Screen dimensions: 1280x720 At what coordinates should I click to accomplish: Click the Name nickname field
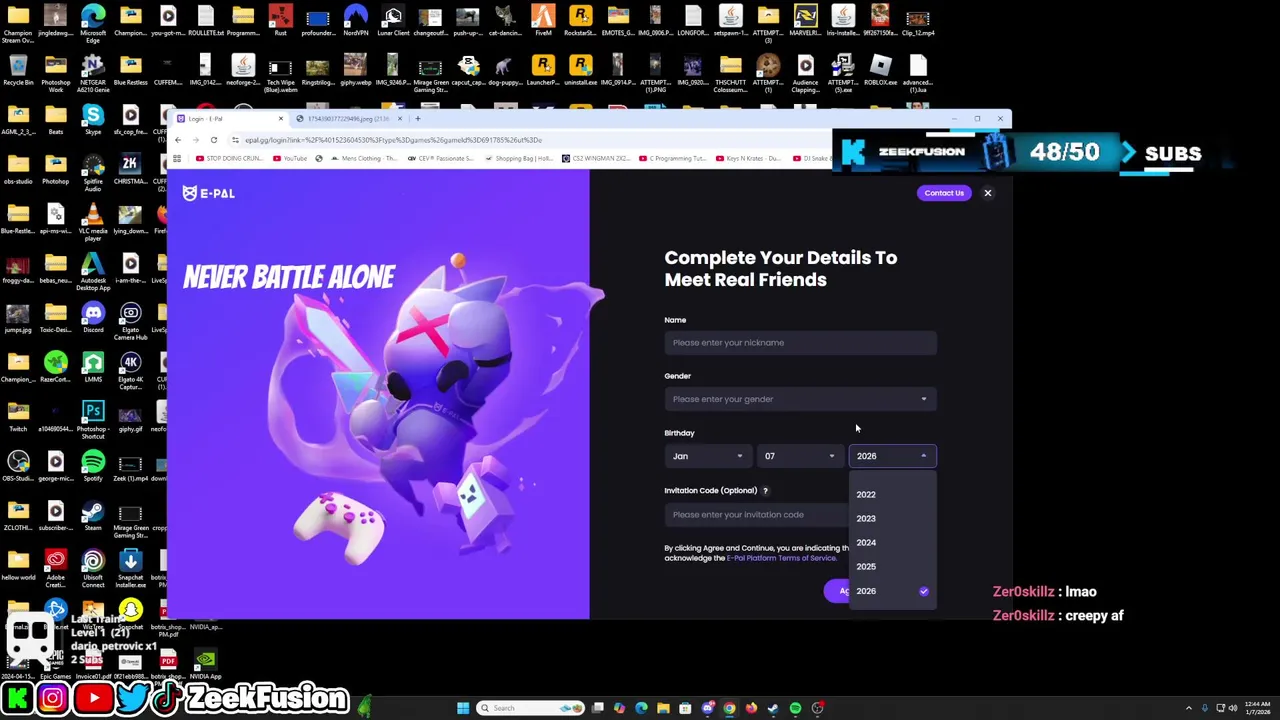click(x=800, y=343)
